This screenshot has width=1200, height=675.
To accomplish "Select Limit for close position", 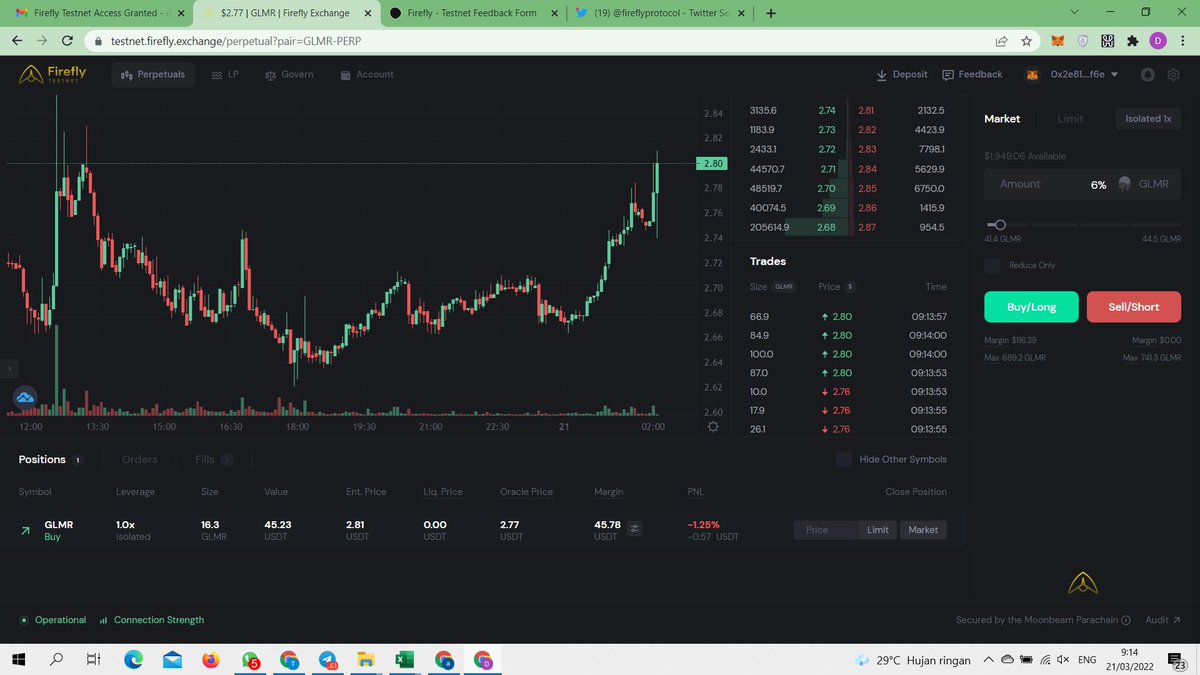I will coord(878,530).
